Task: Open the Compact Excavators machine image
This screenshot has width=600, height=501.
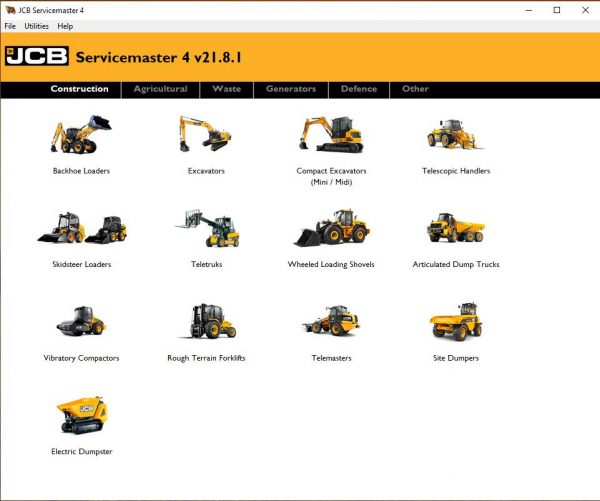Action: [331, 134]
